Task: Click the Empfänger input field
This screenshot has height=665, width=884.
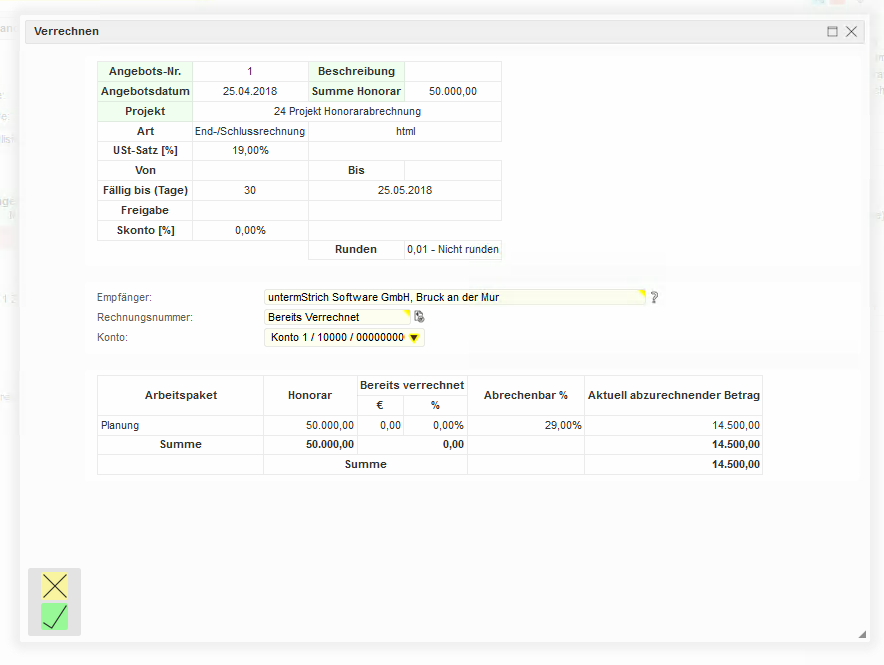Action: coord(454,297)
